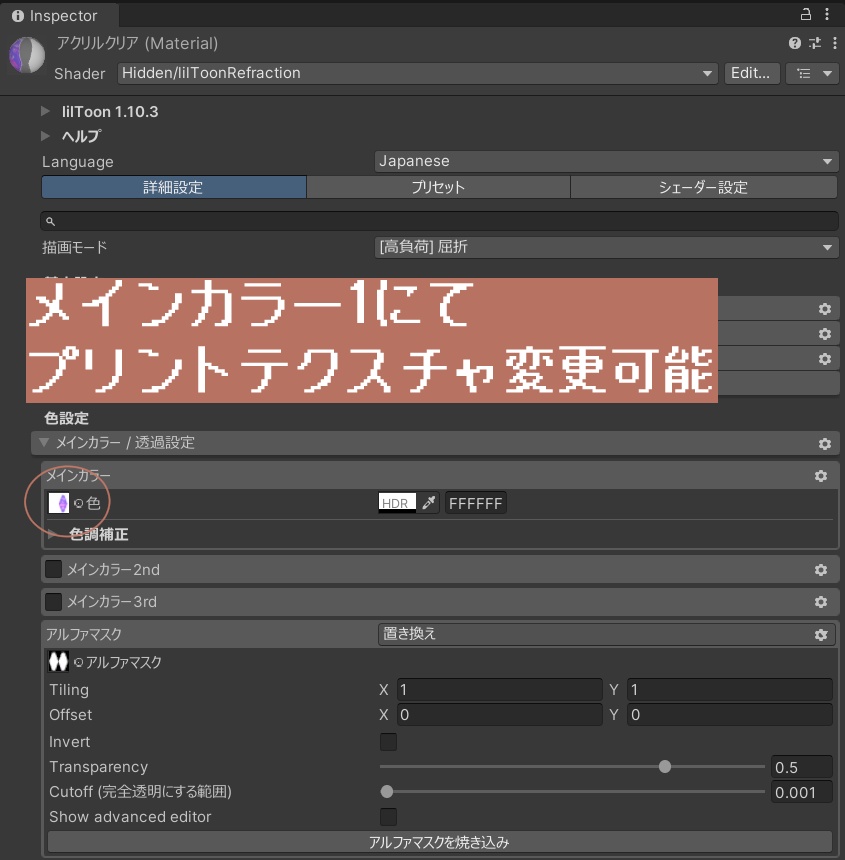Enable メインカラー3rd checkbox

(53, 602)
